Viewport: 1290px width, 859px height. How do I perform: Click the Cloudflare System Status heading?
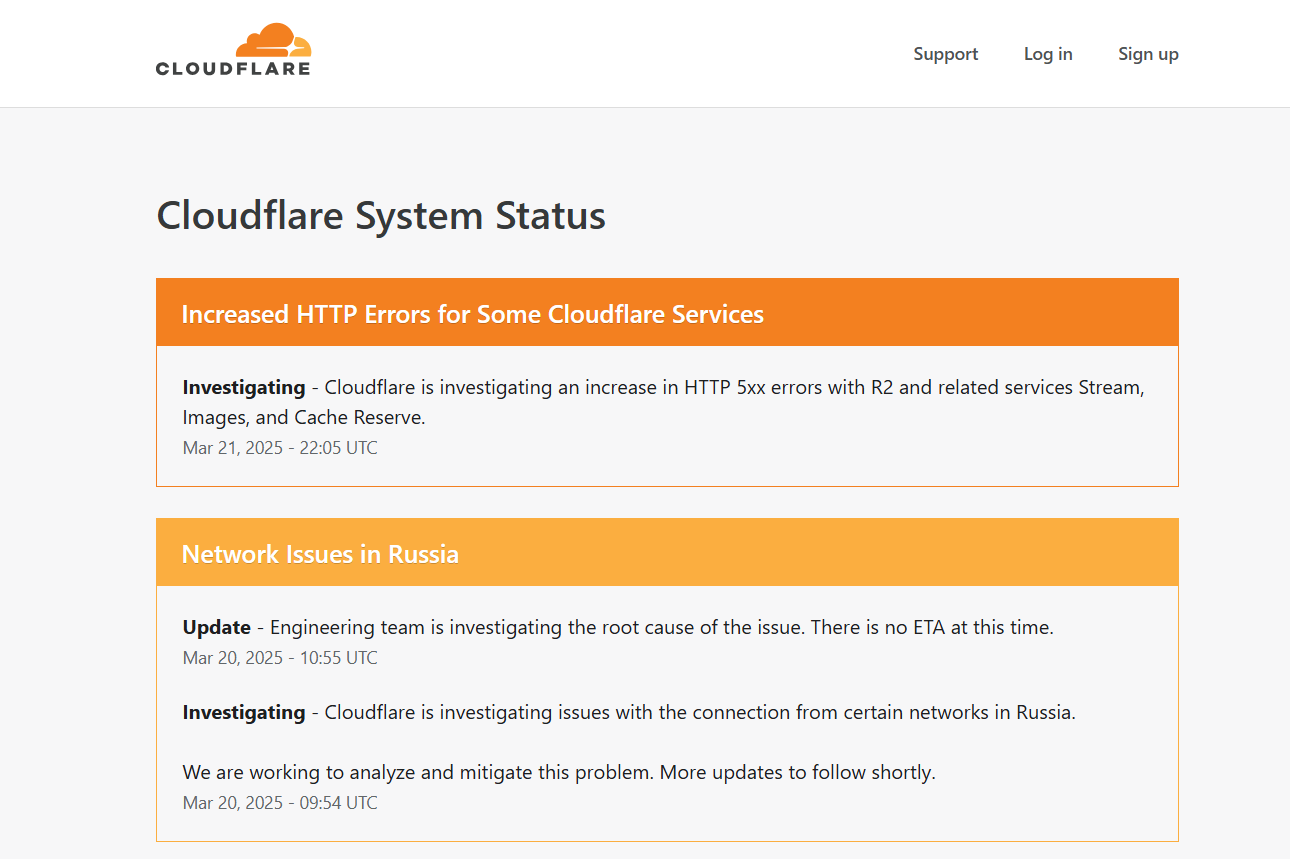pyautogui.click(x=381, y=216)
